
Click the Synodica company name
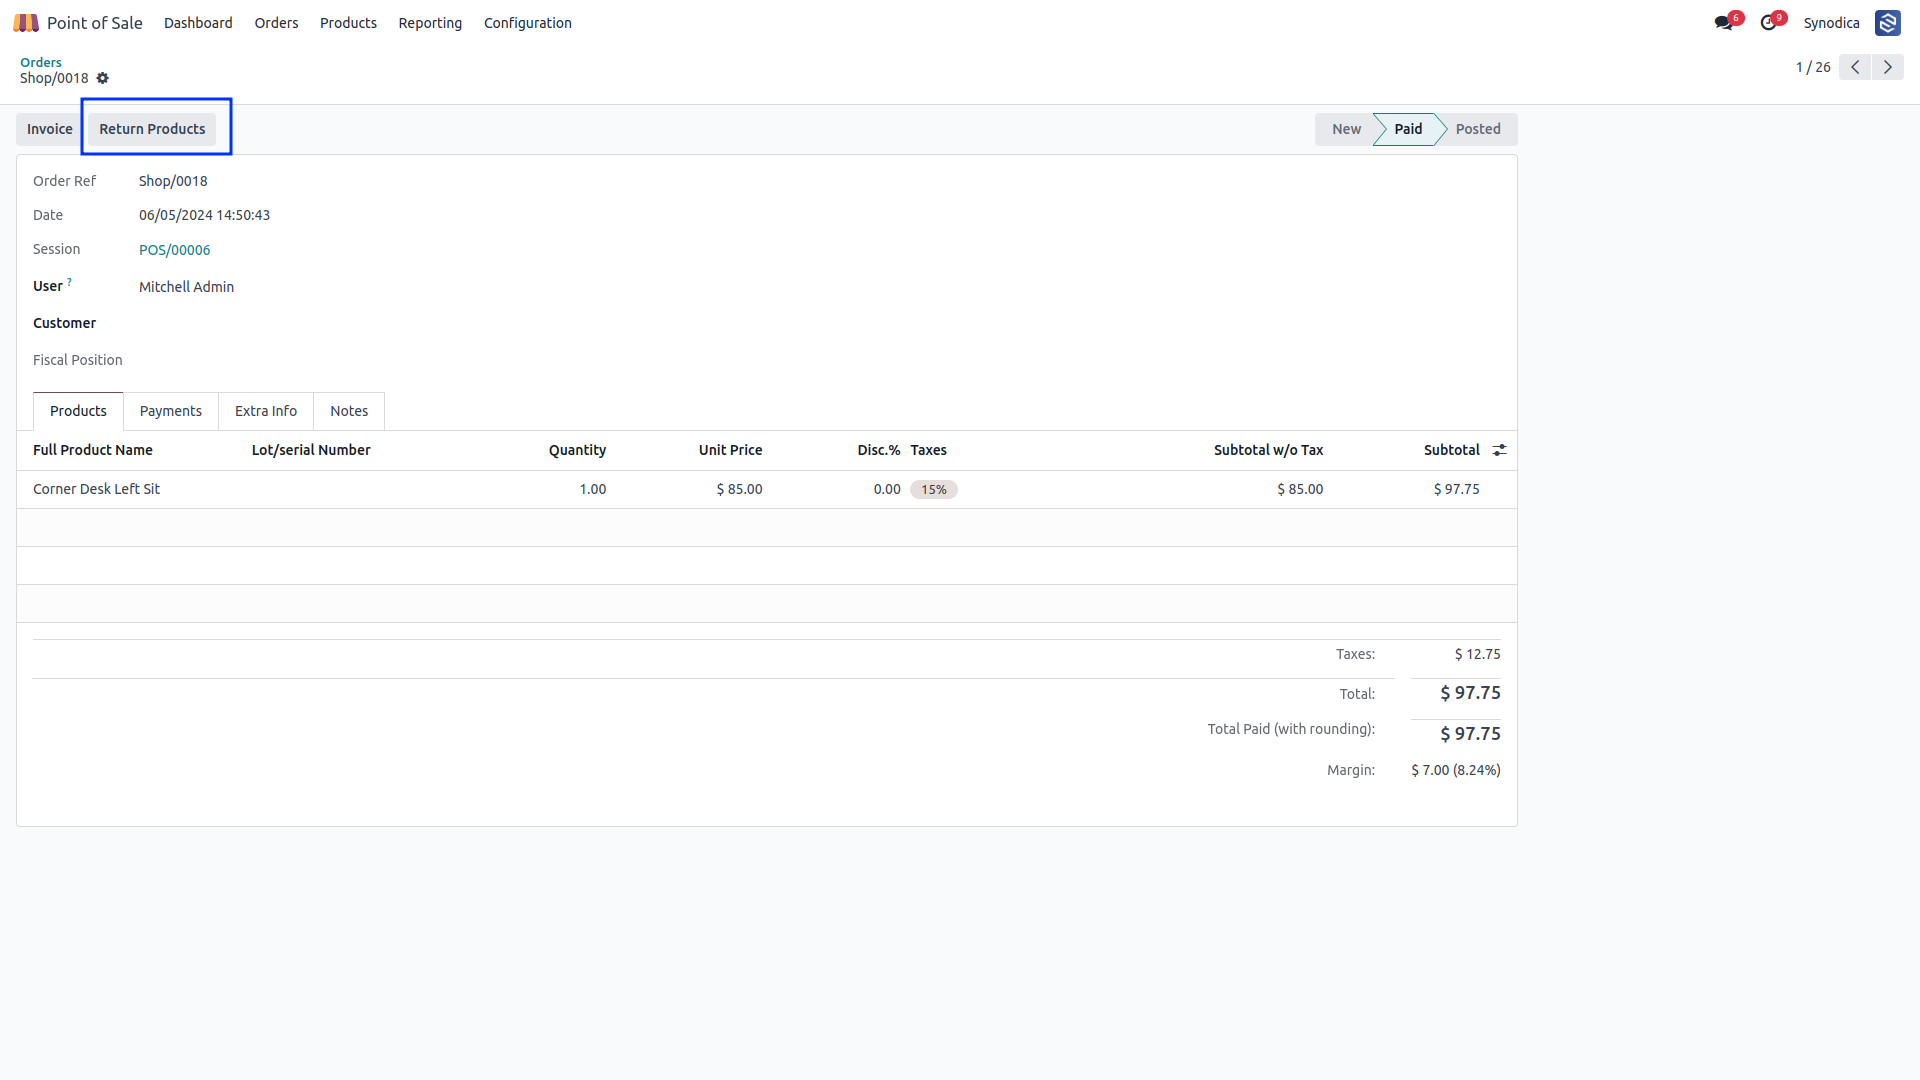tap(1831, 22)
